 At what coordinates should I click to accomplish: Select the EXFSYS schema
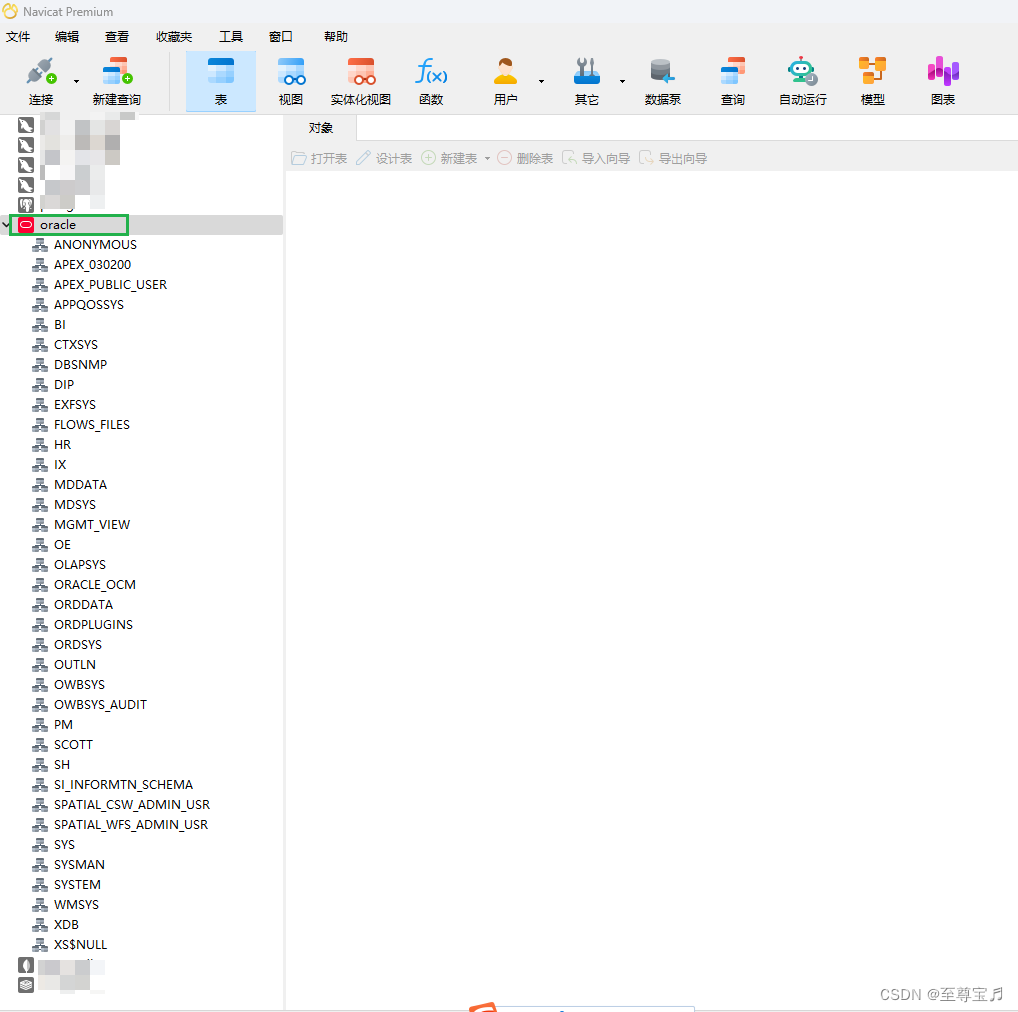click(75, 404)
